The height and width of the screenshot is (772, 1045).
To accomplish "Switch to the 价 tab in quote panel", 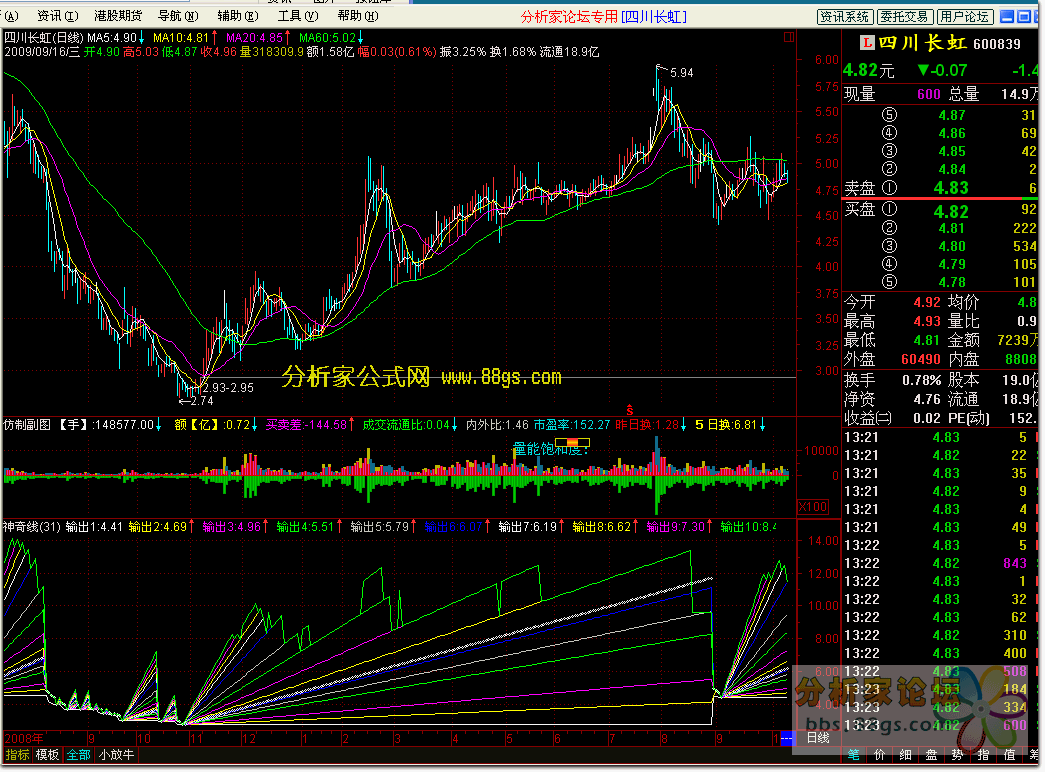I will coord(880,755).
